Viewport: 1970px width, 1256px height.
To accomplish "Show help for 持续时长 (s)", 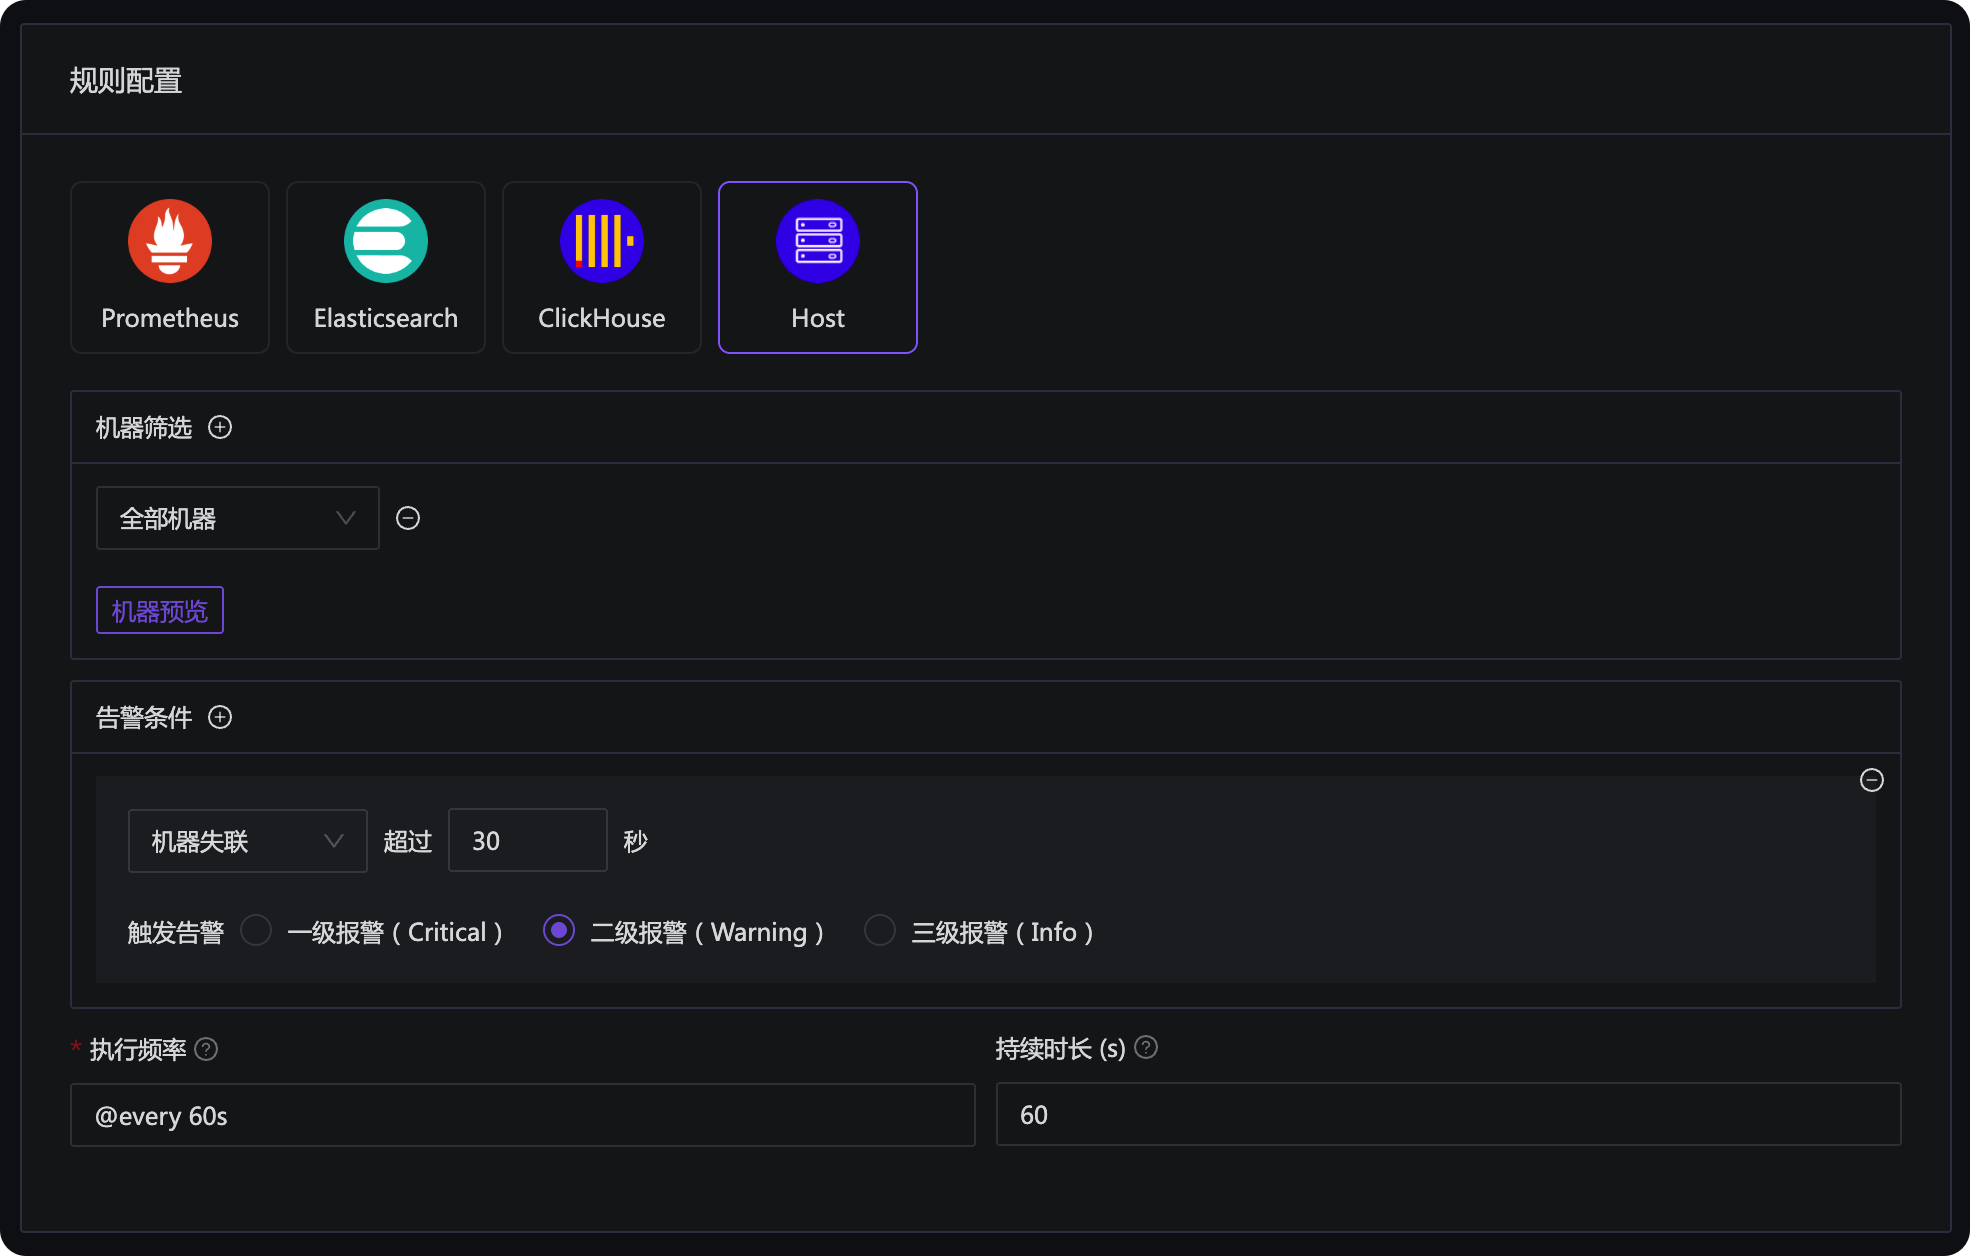I will pos(1147,1048).
